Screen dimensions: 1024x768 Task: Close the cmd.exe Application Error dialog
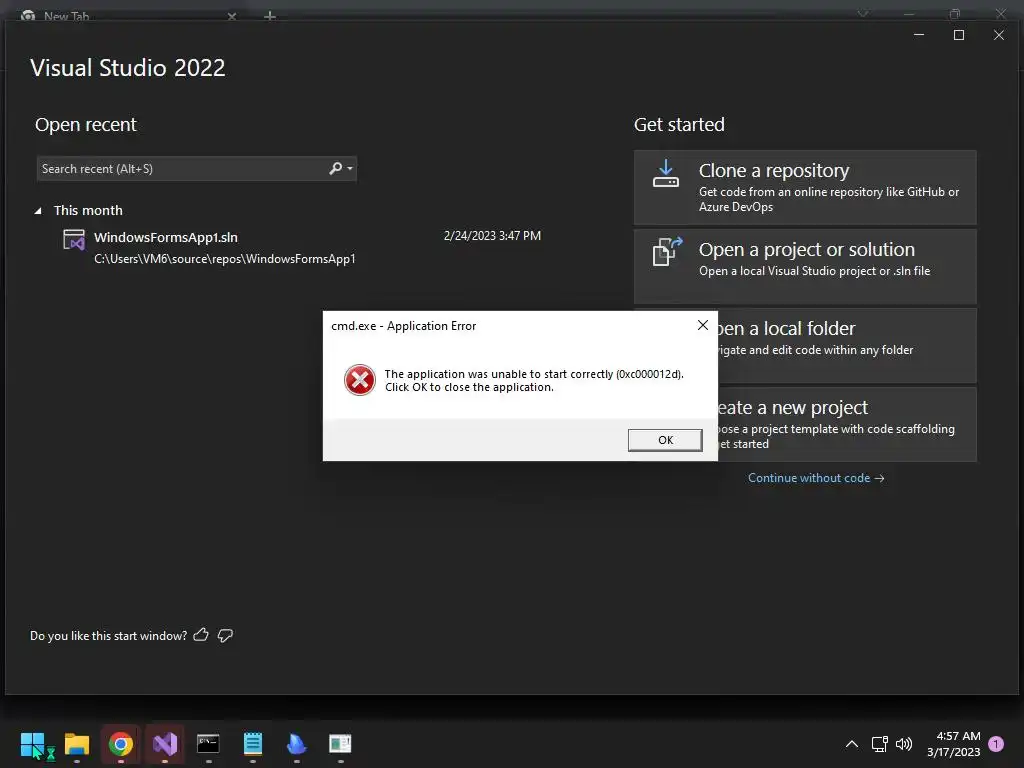(703, 325)
